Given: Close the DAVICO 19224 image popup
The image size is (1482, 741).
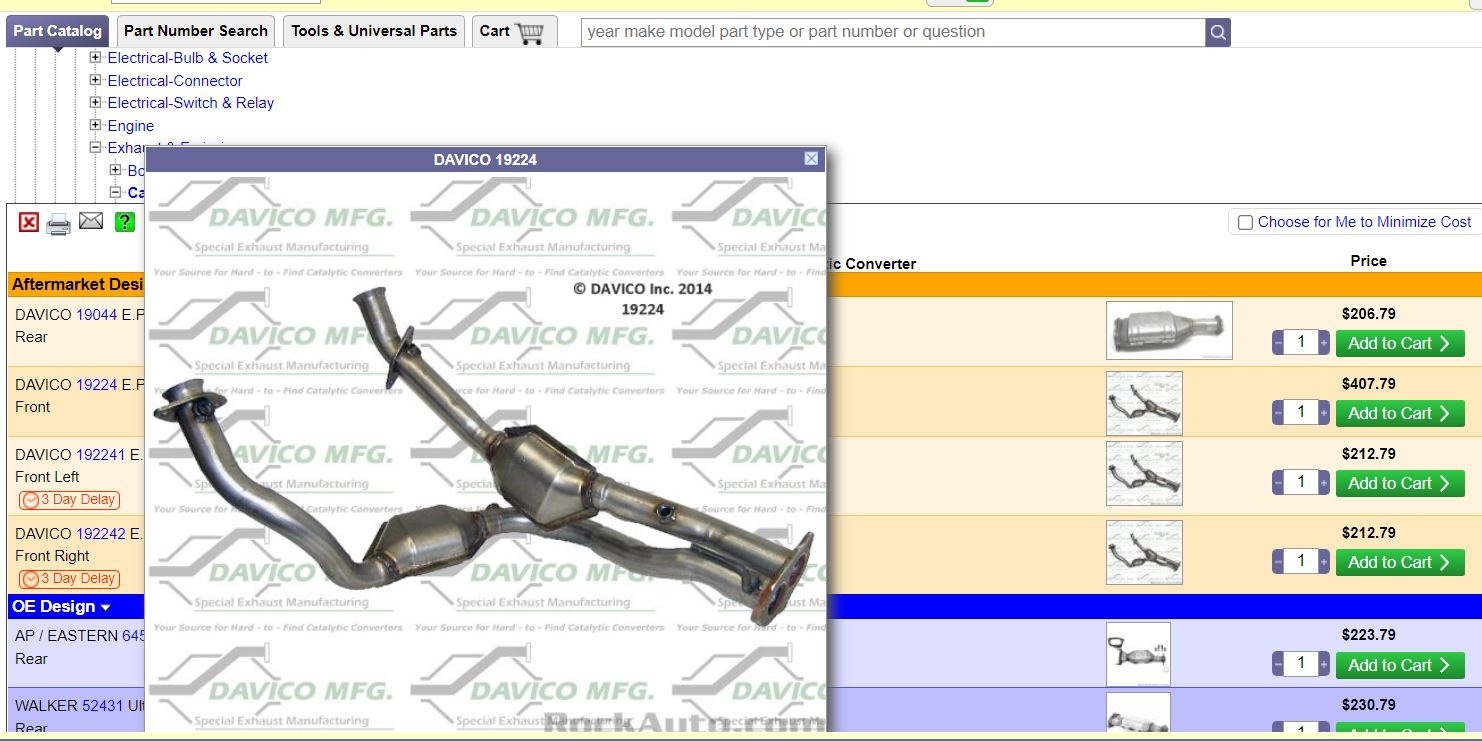Looking at the screenshot, I should tap(811, 159).
